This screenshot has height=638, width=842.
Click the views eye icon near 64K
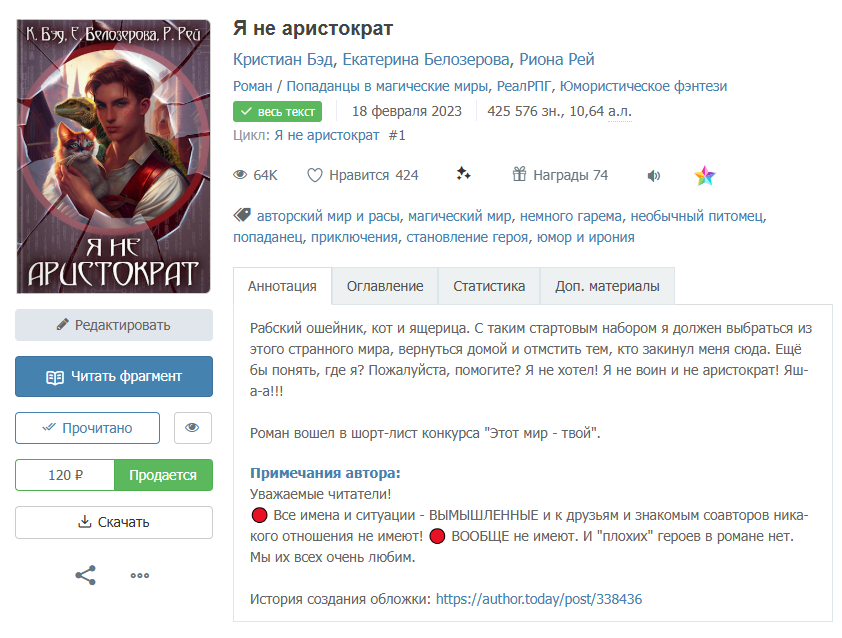click(240, 175)
